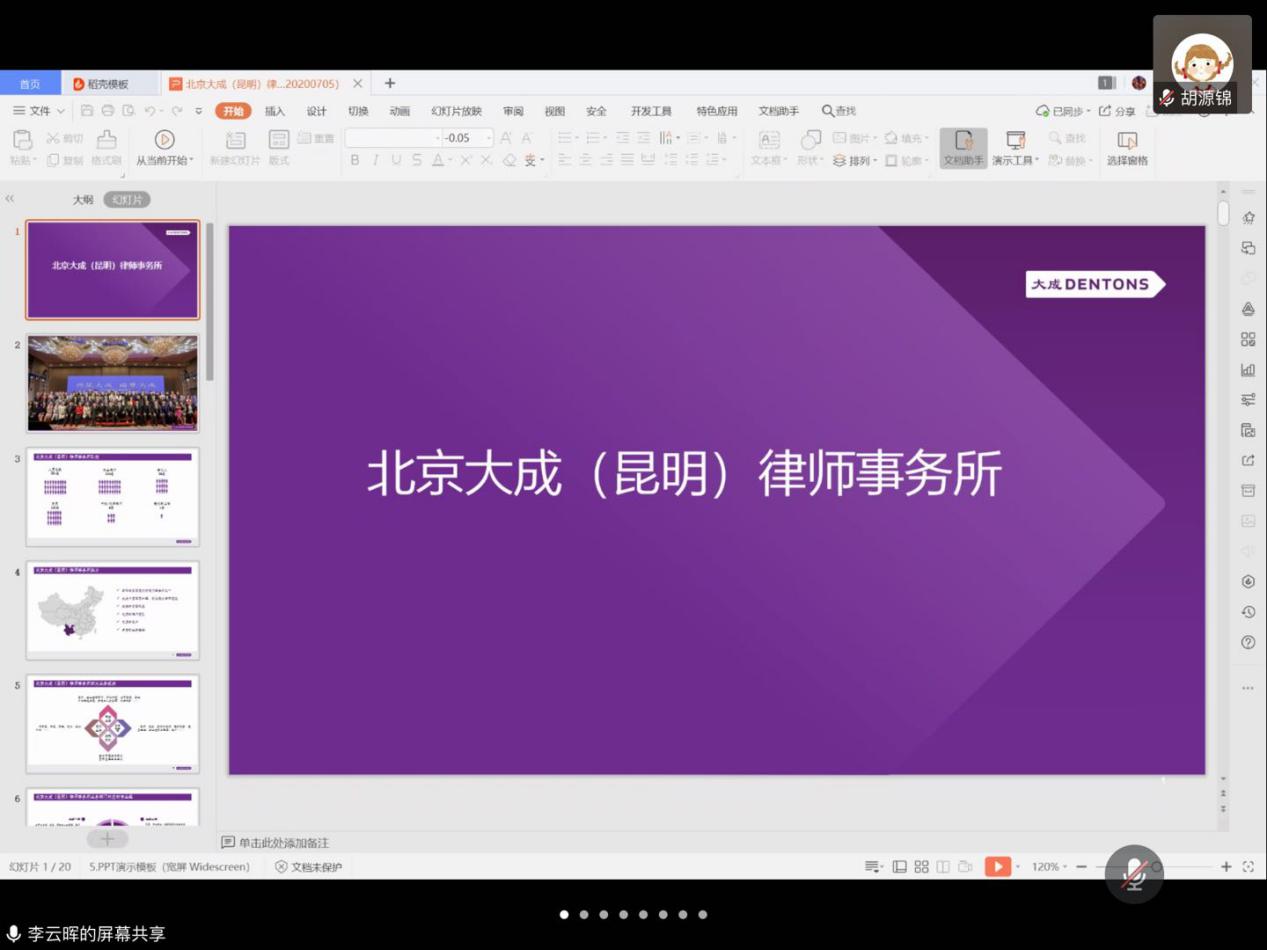This screenshot has width=1267, height=950.
Task: Select slide 2 group photo thumbnail
Action: [x=112, y=383]
